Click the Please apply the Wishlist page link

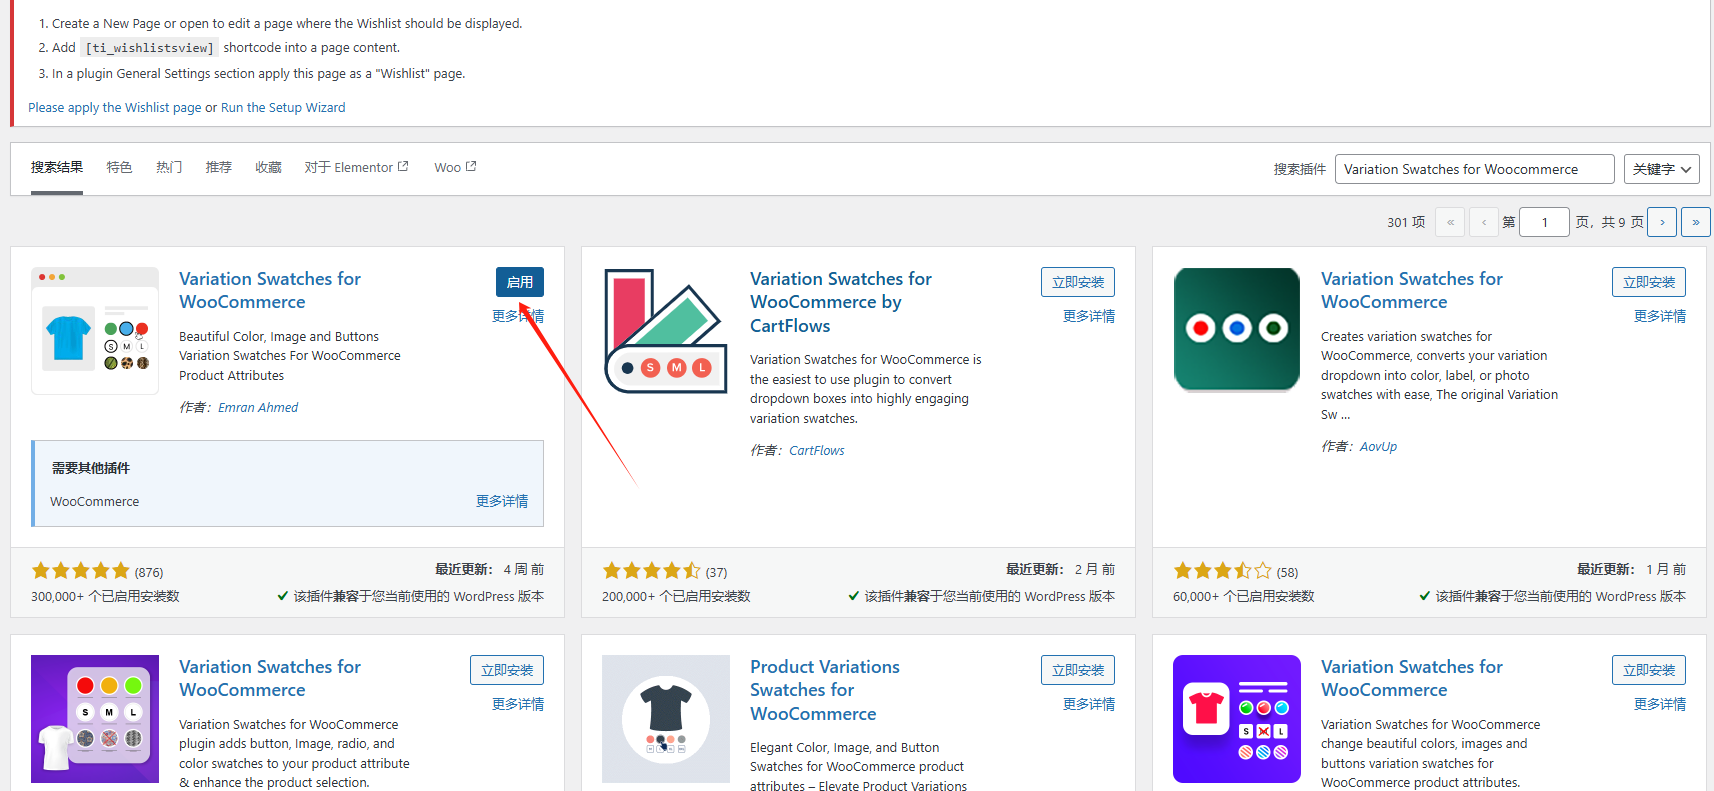click(115, 108)
